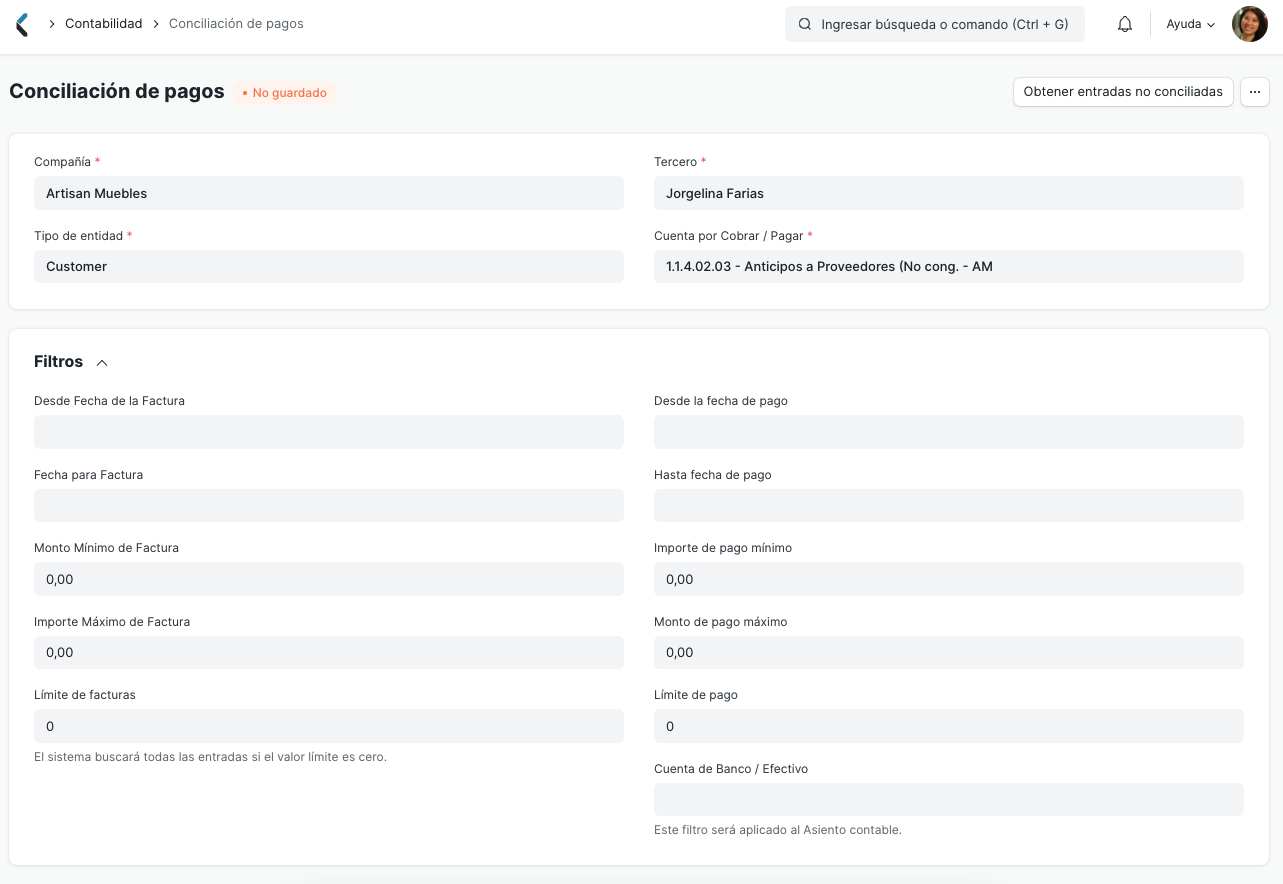Click the Filtros section heading
Screen dimensions: 1283x884
pos(58,362)
